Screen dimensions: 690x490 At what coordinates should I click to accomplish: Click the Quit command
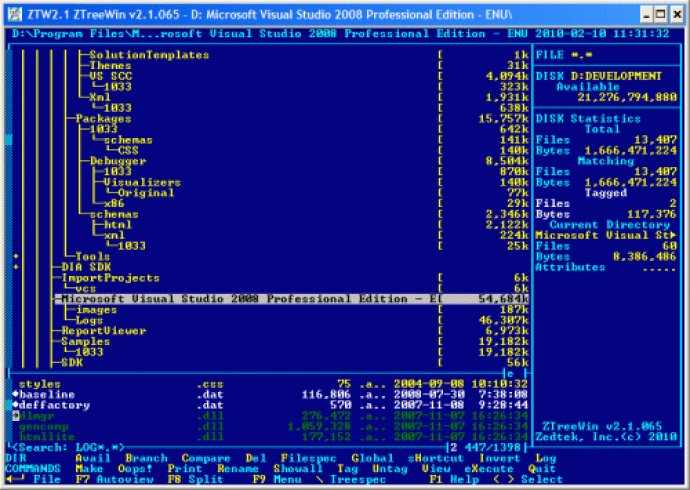(x=542, y=469)
